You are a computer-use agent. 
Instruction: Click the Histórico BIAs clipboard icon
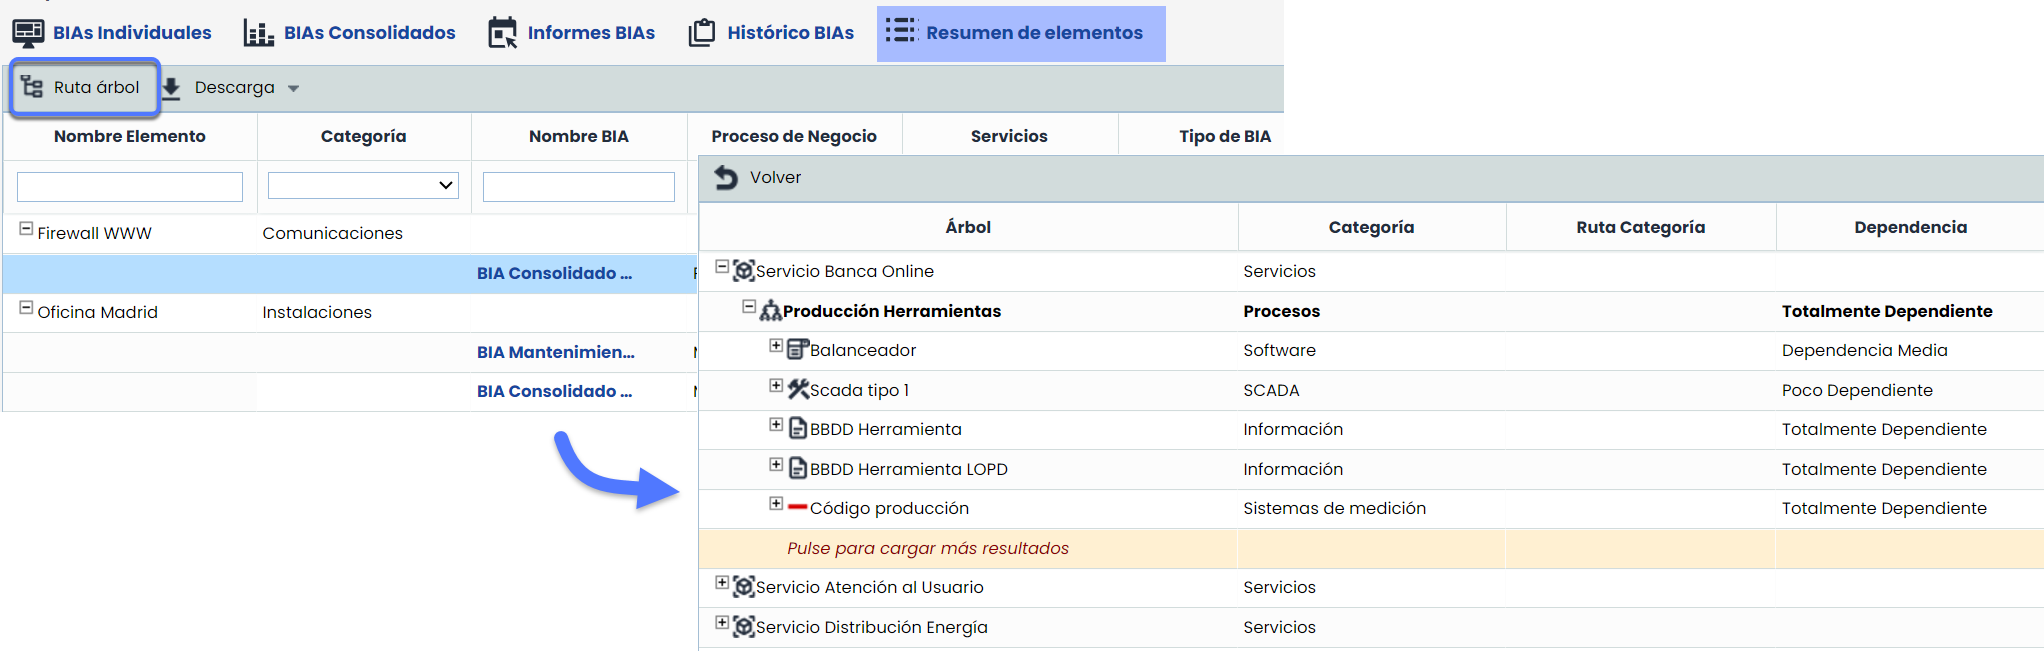[x=702, y=33]
